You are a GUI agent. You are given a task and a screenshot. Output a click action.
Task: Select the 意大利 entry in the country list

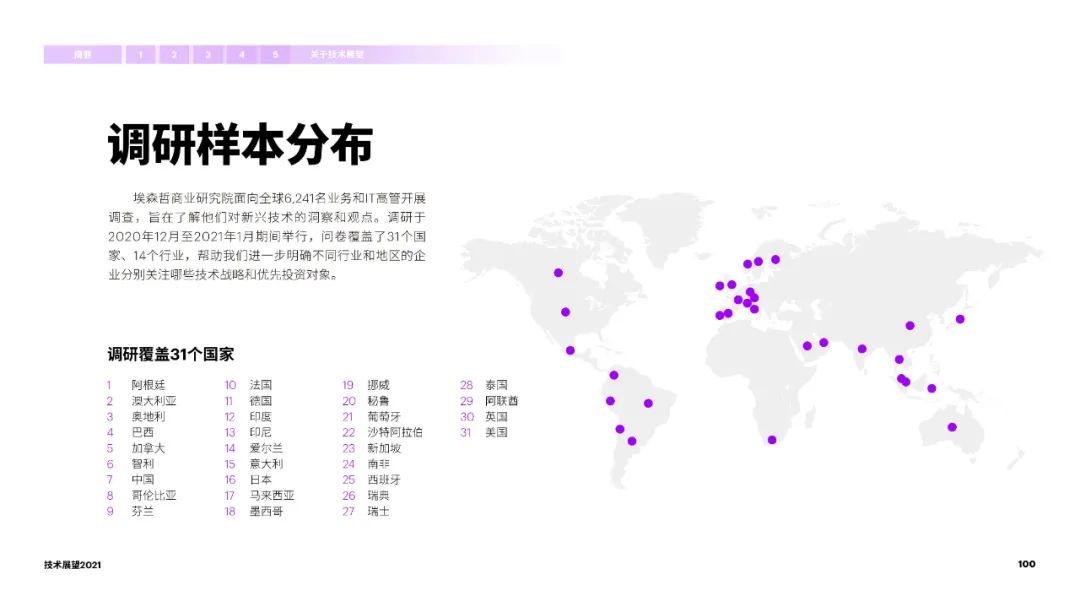pos(266,464)
